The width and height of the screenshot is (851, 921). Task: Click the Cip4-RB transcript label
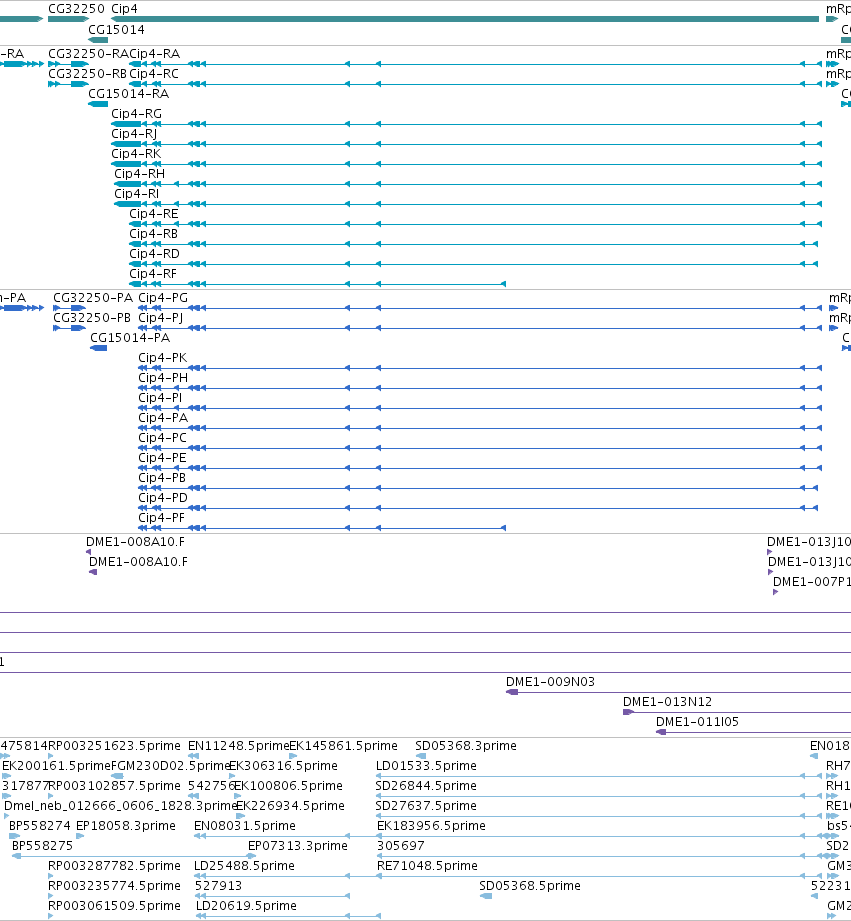[153, 234]
